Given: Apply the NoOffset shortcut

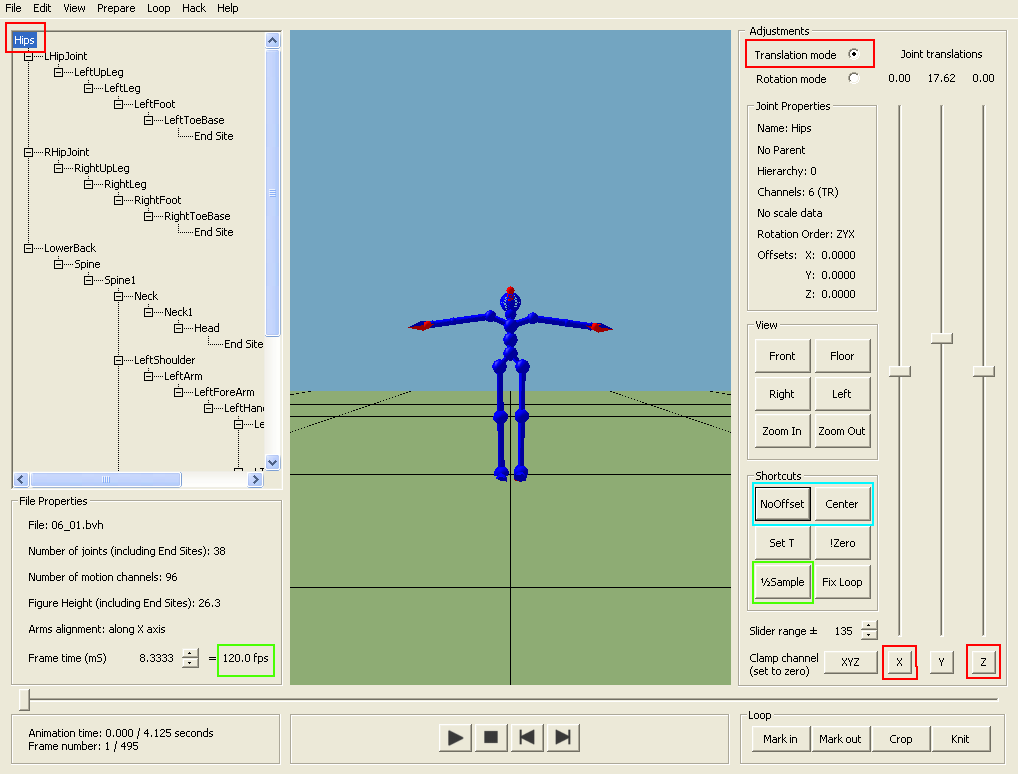Looking at the screenshot, I should coord(782,504).
